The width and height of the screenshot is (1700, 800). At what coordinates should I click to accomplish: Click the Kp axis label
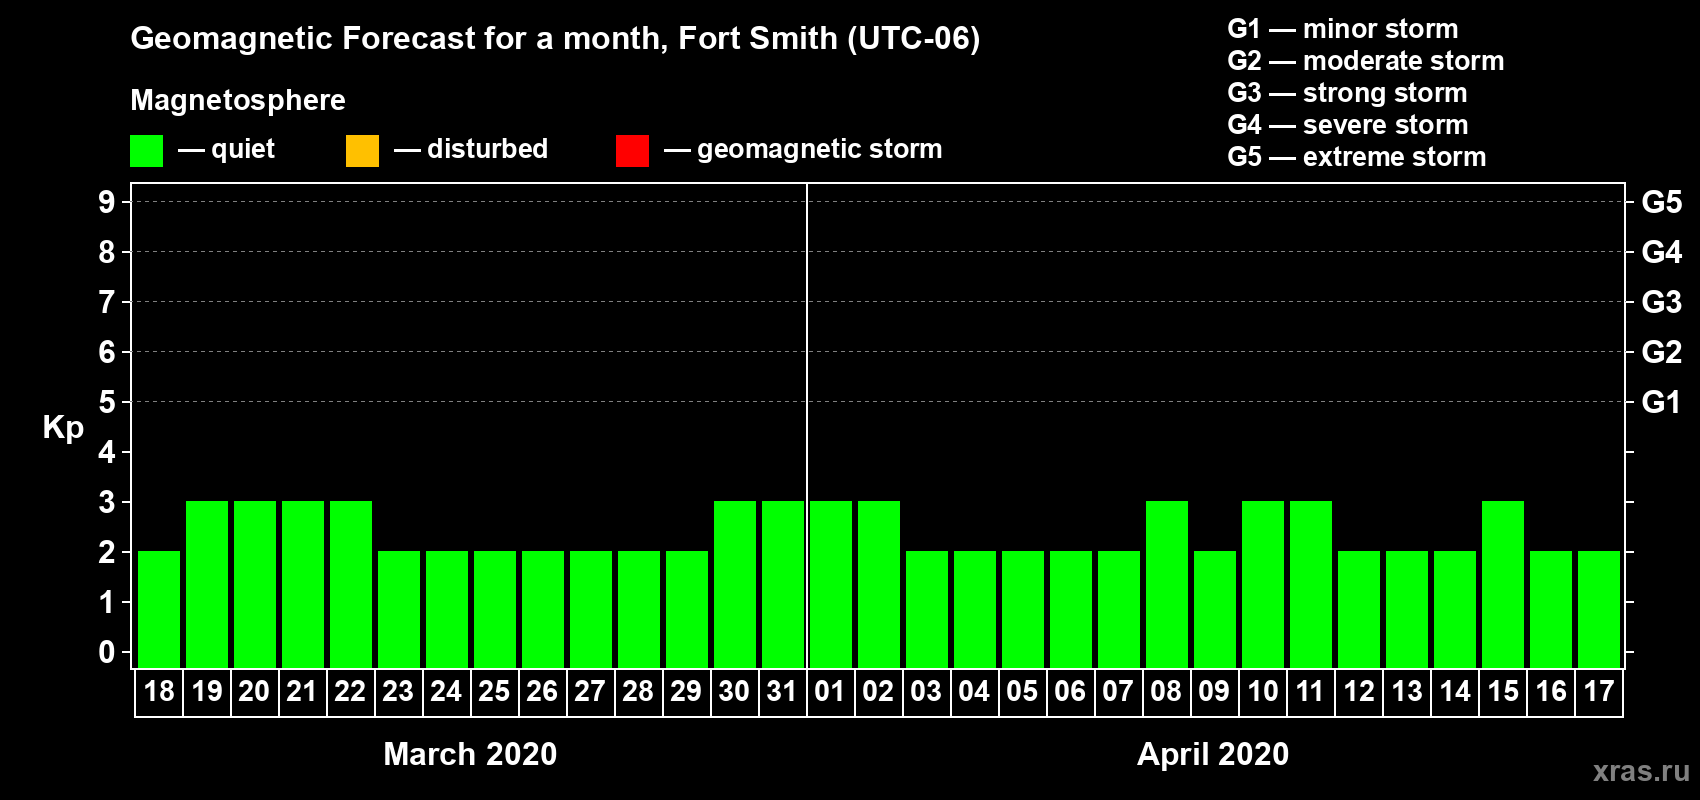tap(63, 428)
